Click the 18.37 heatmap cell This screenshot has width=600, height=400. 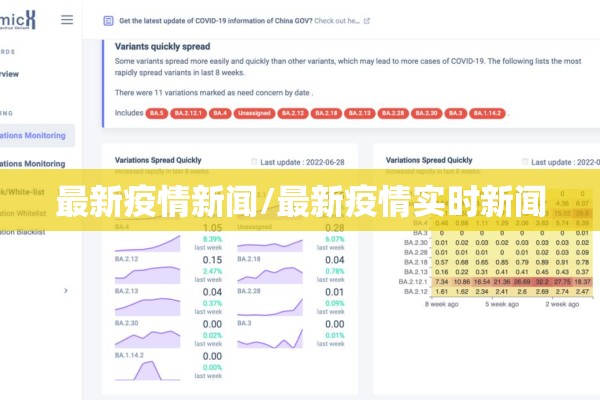tap(582, 282)
